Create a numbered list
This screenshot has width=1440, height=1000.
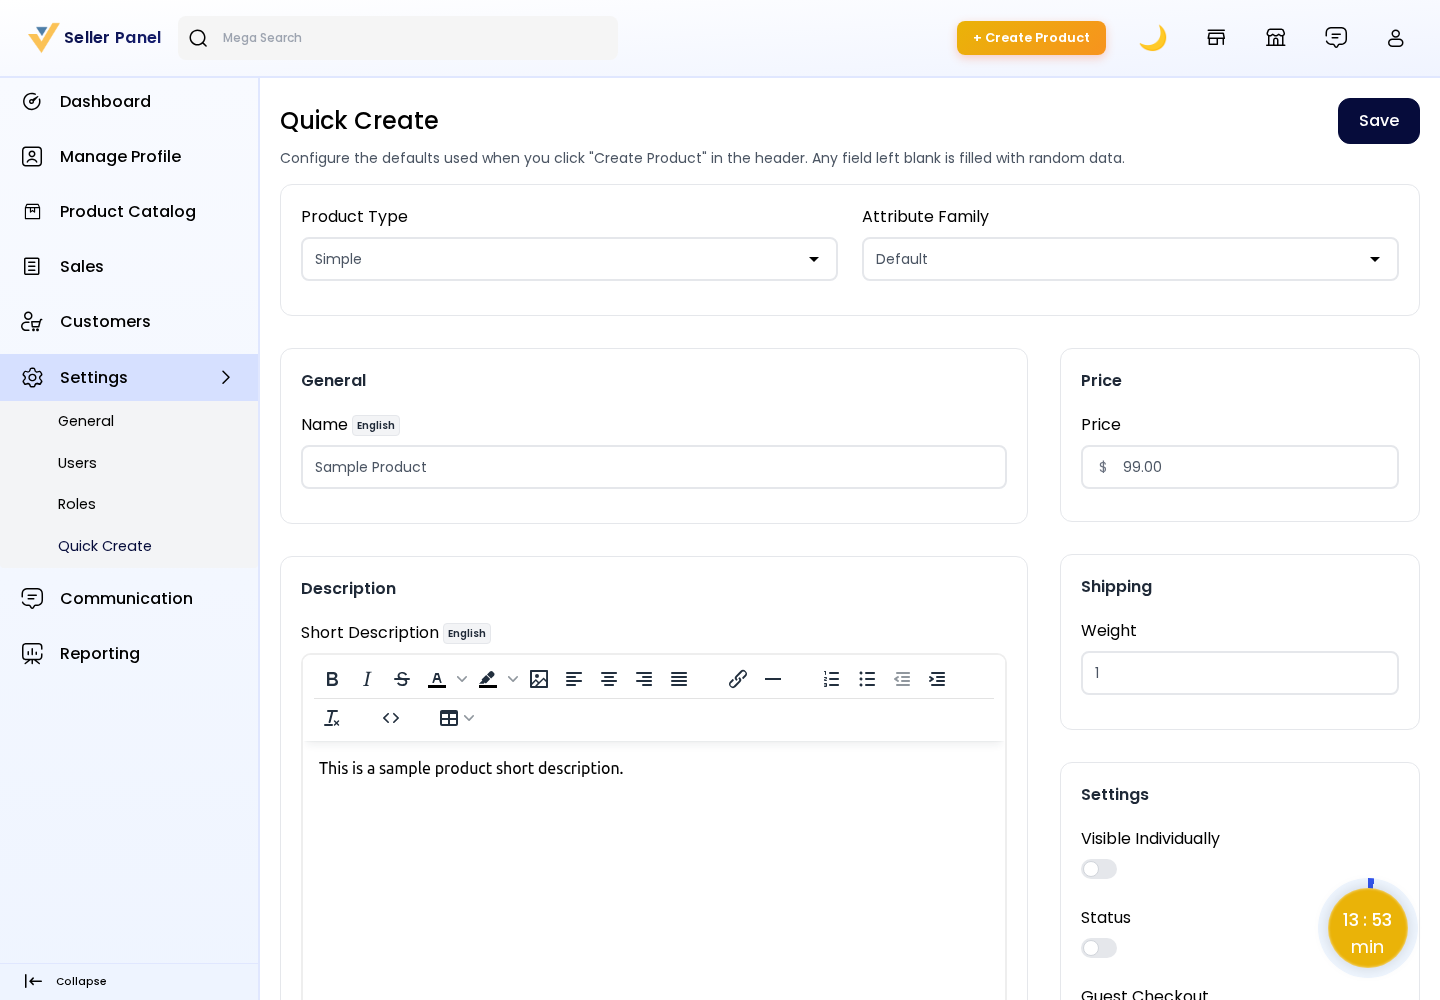[832, 679]
